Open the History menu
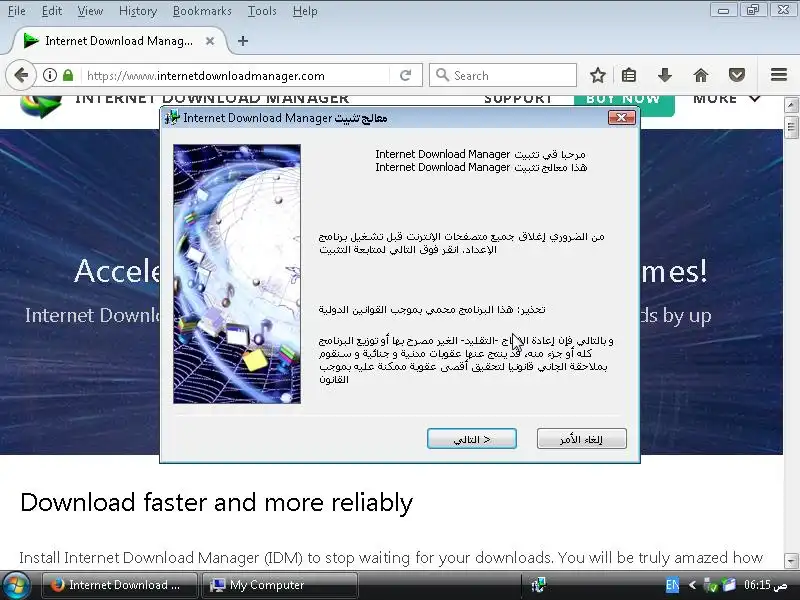Viewport: 800px width, 600px height. 138,11
